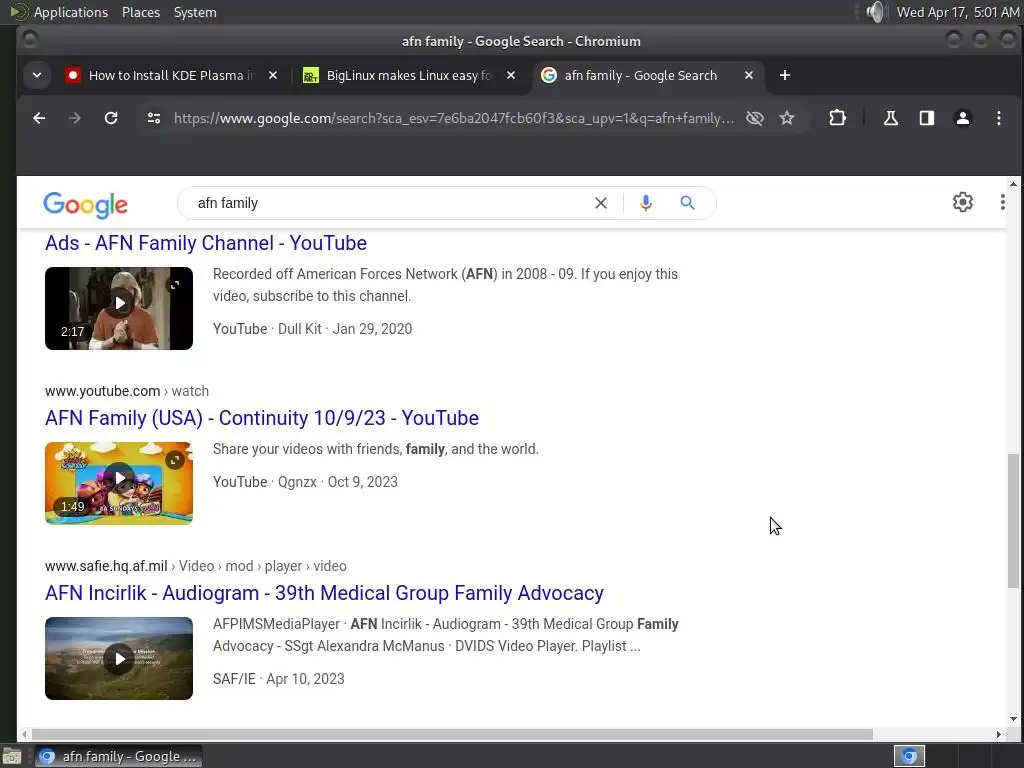Image resolution: width=1024 pixels, height=768 pixels.
Task: Open AFN Incirlik Audiogram result link
Action: [x=324, y=593]
